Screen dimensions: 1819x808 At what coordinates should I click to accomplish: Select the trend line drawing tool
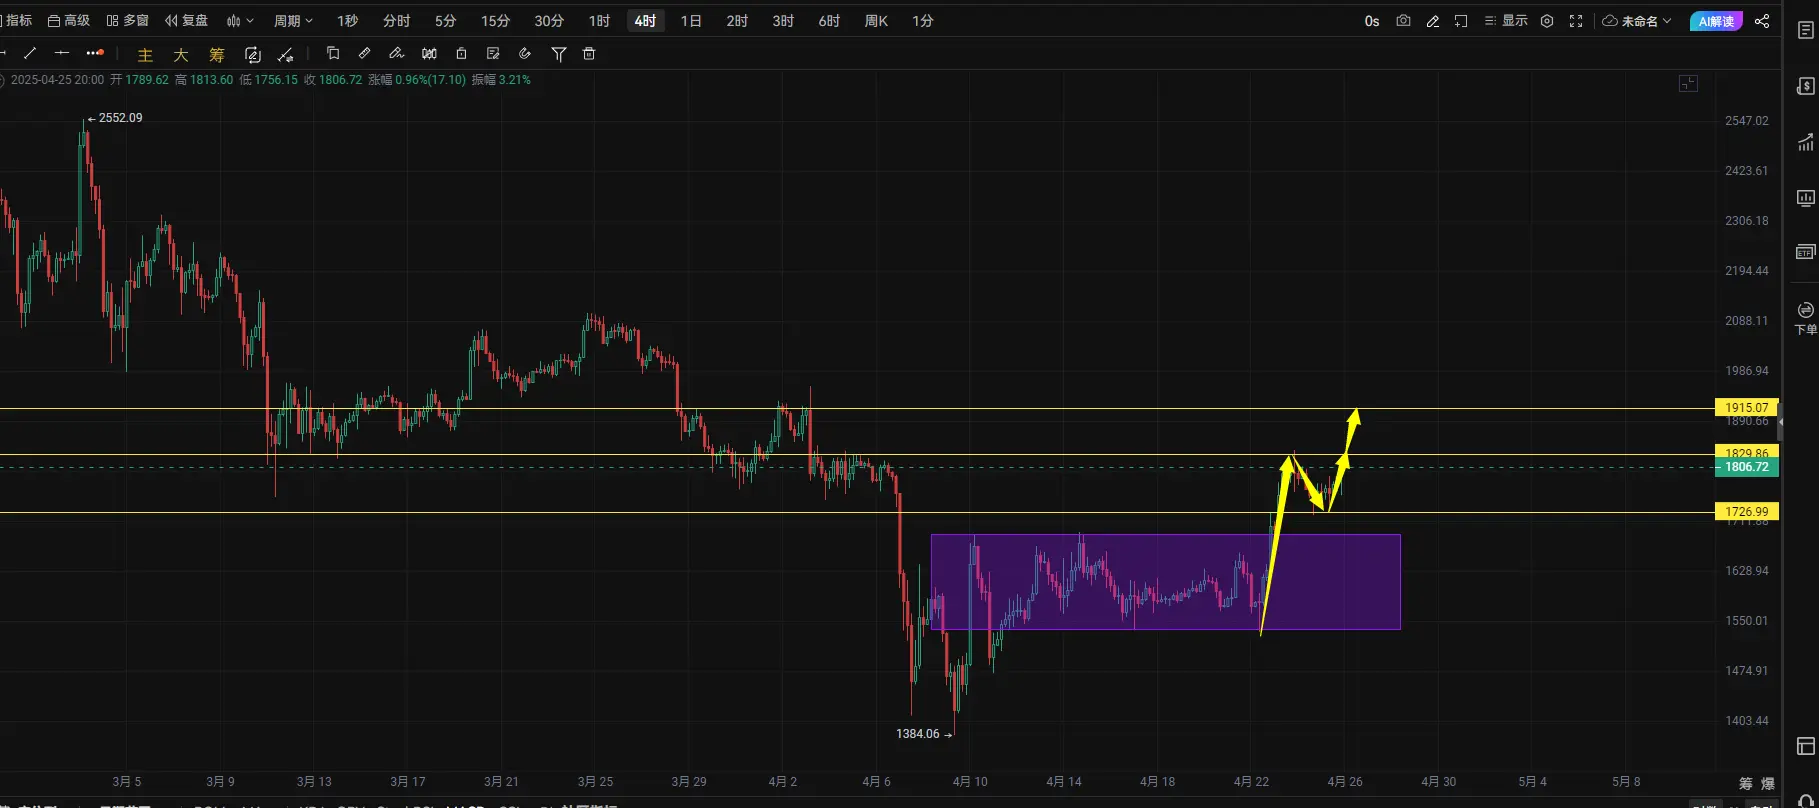click(x=30, y=53)
